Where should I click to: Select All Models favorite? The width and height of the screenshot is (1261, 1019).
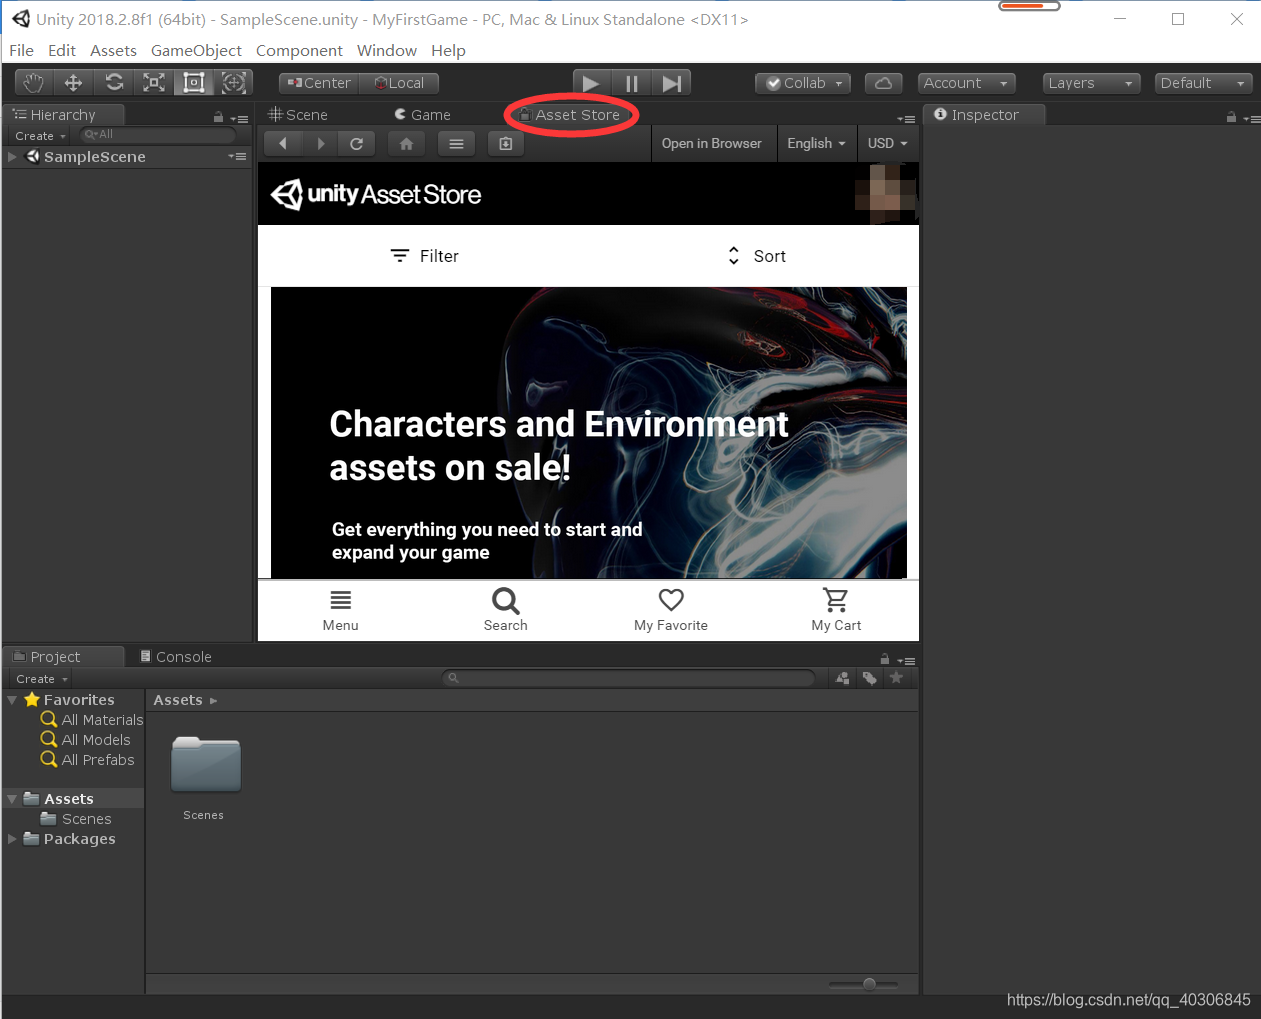pos(86,740)
